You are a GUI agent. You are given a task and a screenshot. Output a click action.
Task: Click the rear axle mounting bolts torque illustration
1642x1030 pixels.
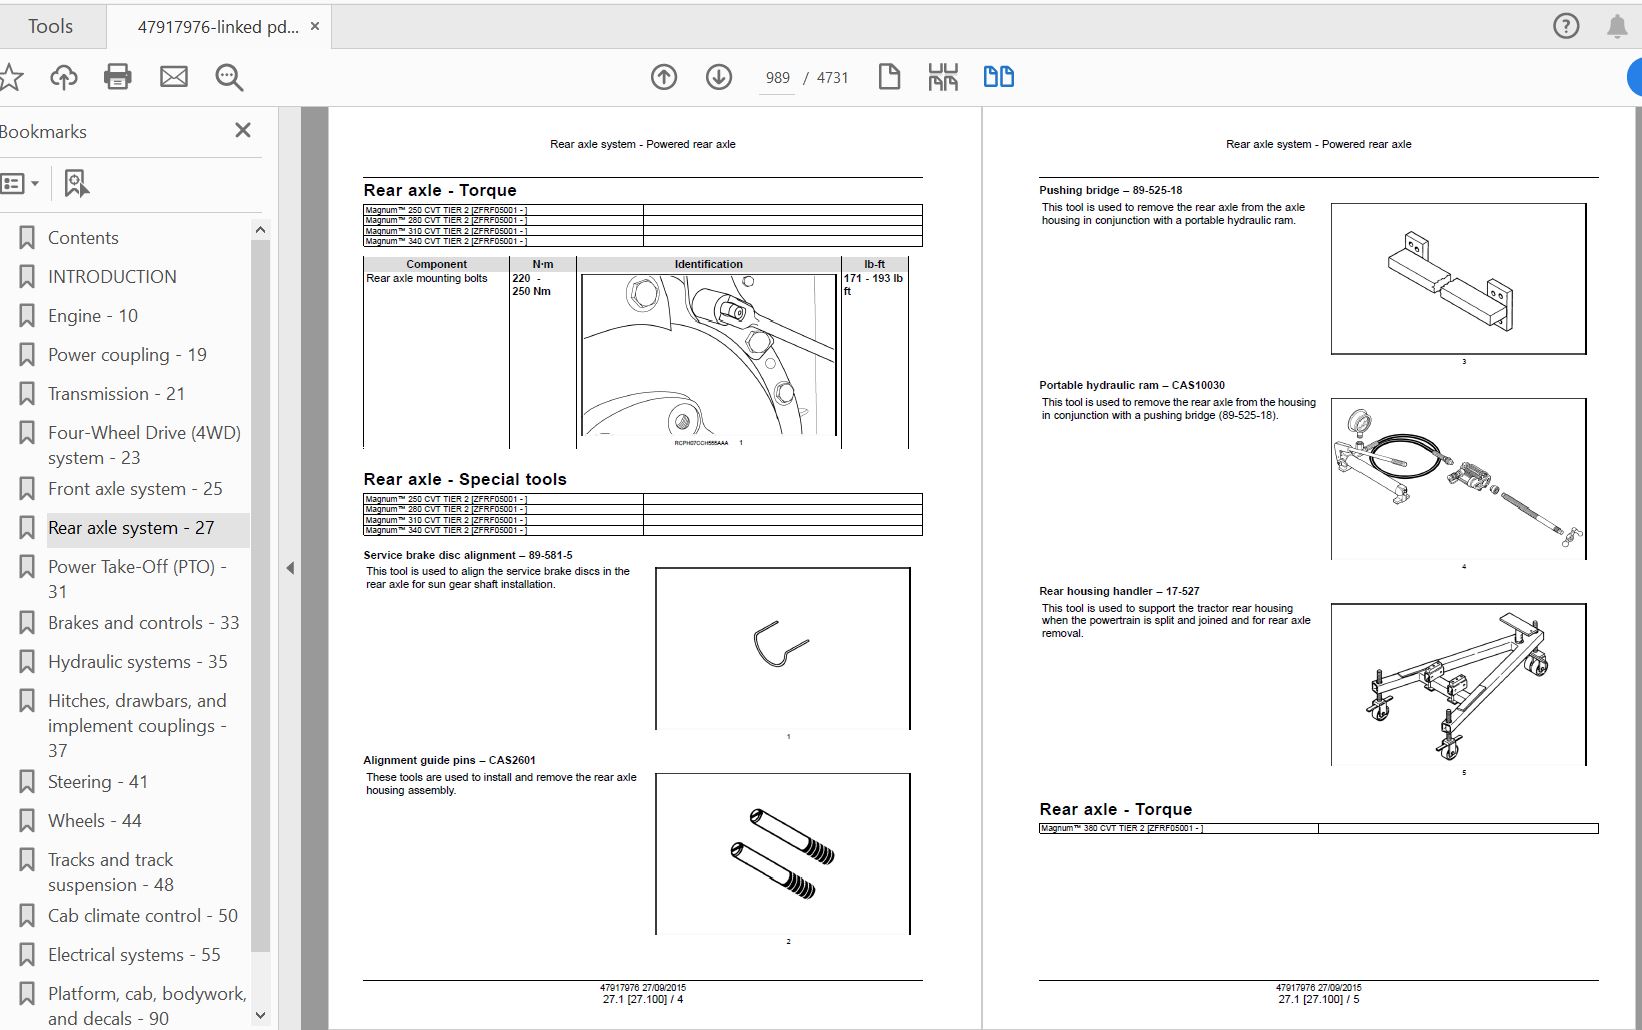(x=708, y=355)
